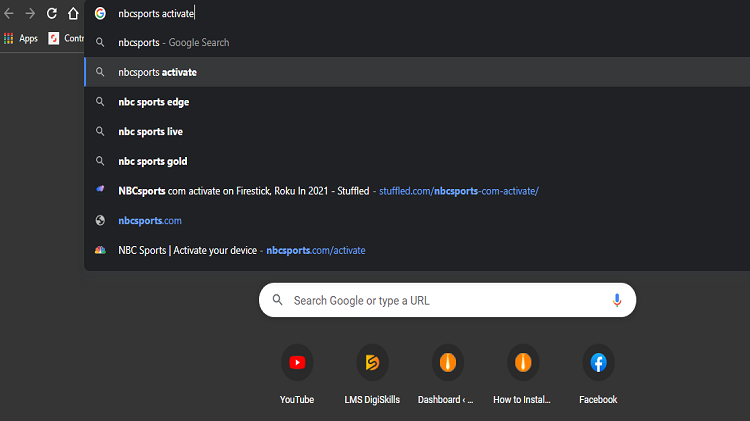
Task: Click magnifier icon in Google search box
Action: [277, 300]
